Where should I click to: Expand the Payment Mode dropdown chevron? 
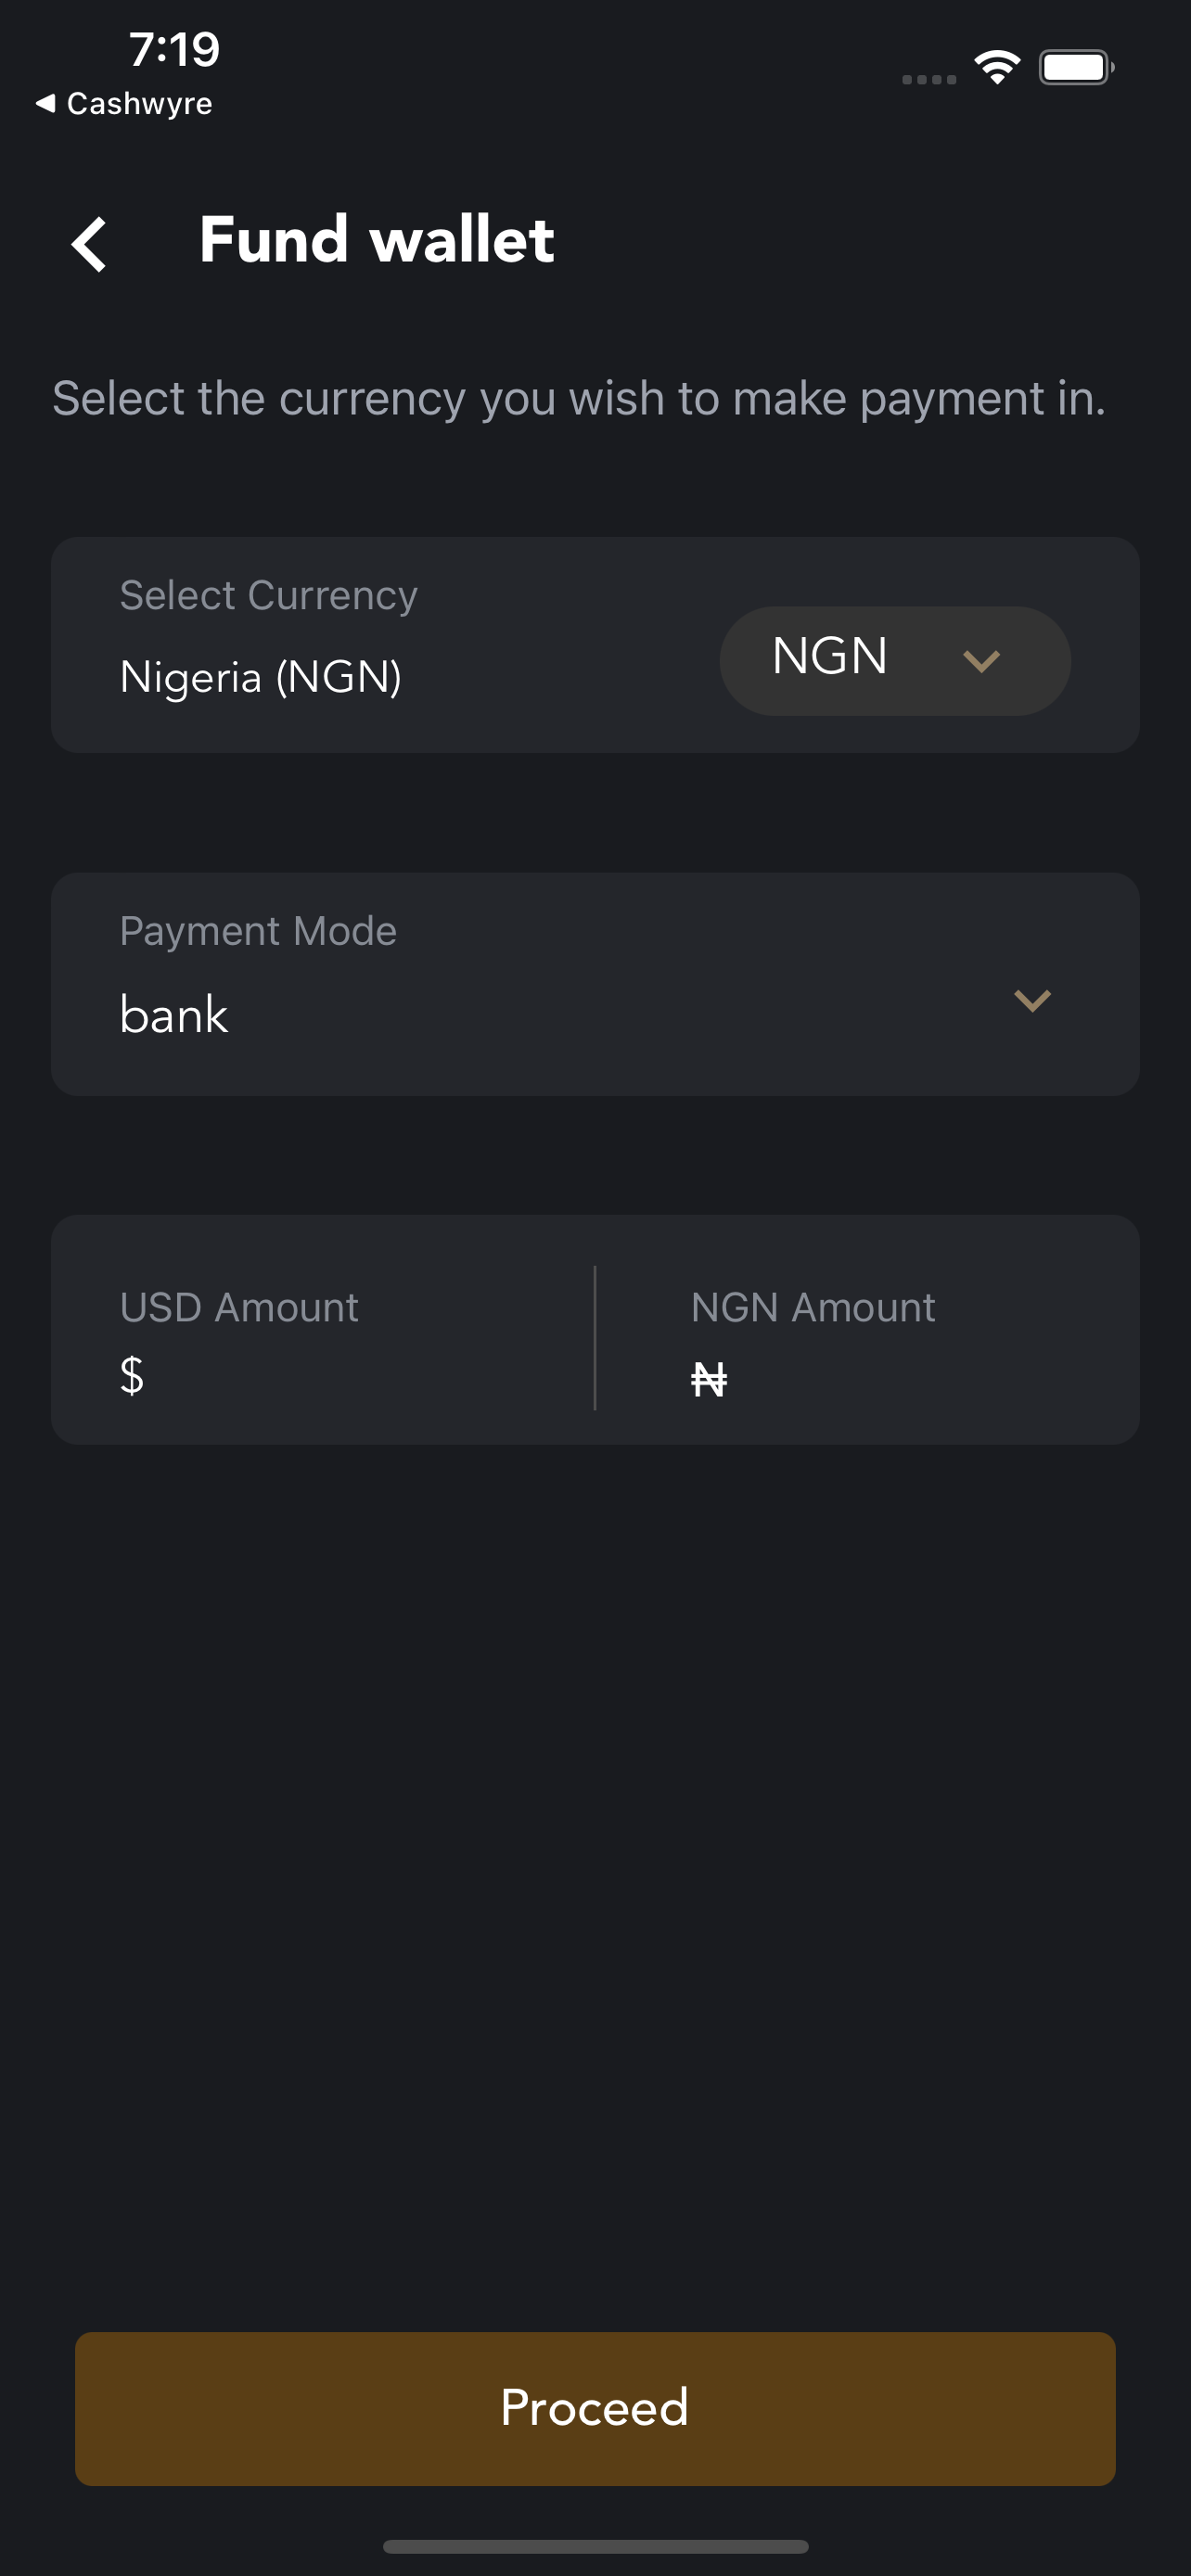point(1032,1000)
